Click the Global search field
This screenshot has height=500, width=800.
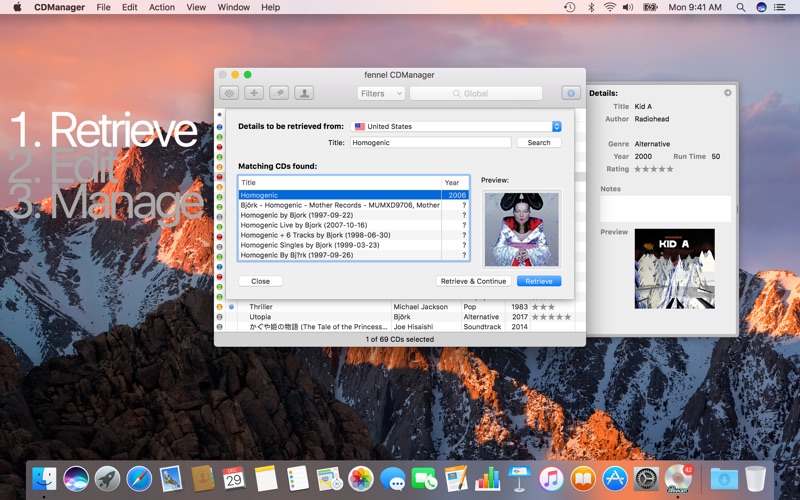[x=476, y=93]
